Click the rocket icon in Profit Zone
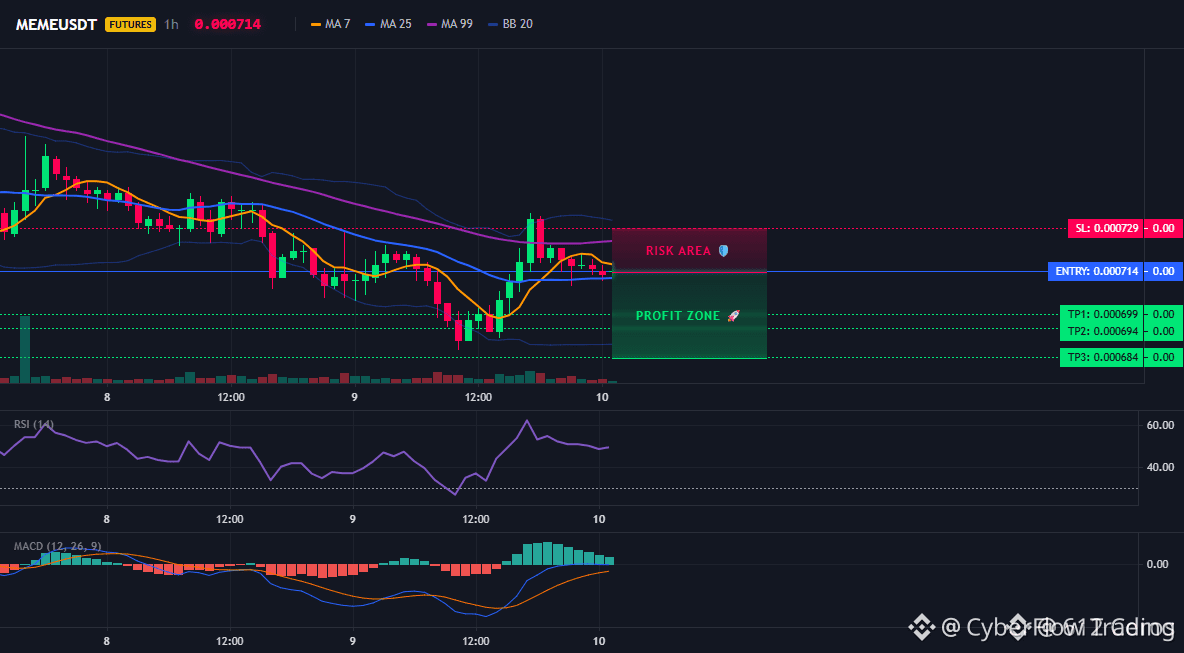 pos(733,316)
